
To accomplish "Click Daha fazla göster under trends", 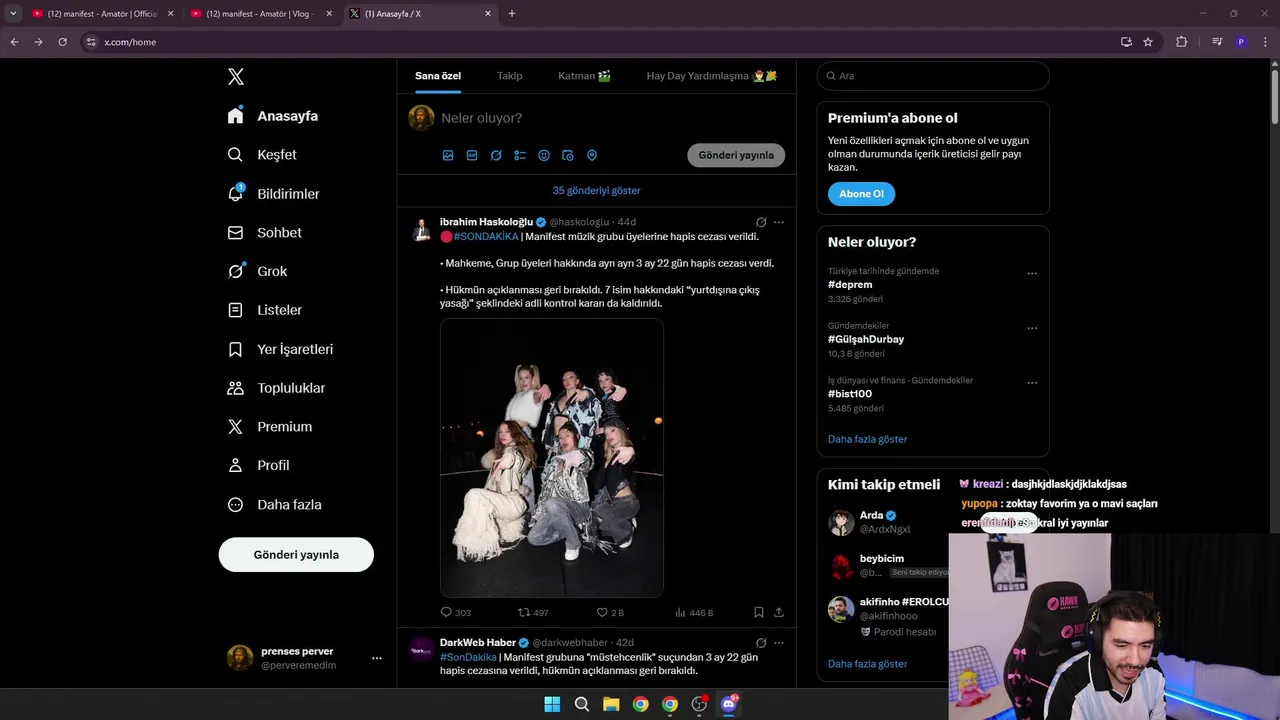I will coord(867,439).
